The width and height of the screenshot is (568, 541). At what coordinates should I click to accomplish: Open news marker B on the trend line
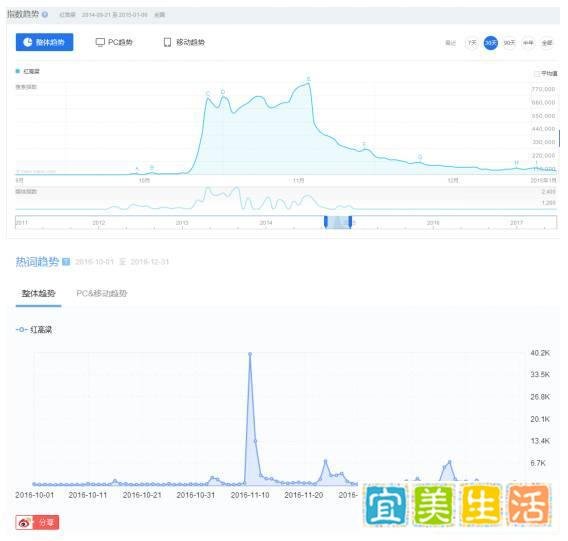[x=152, y=167]
